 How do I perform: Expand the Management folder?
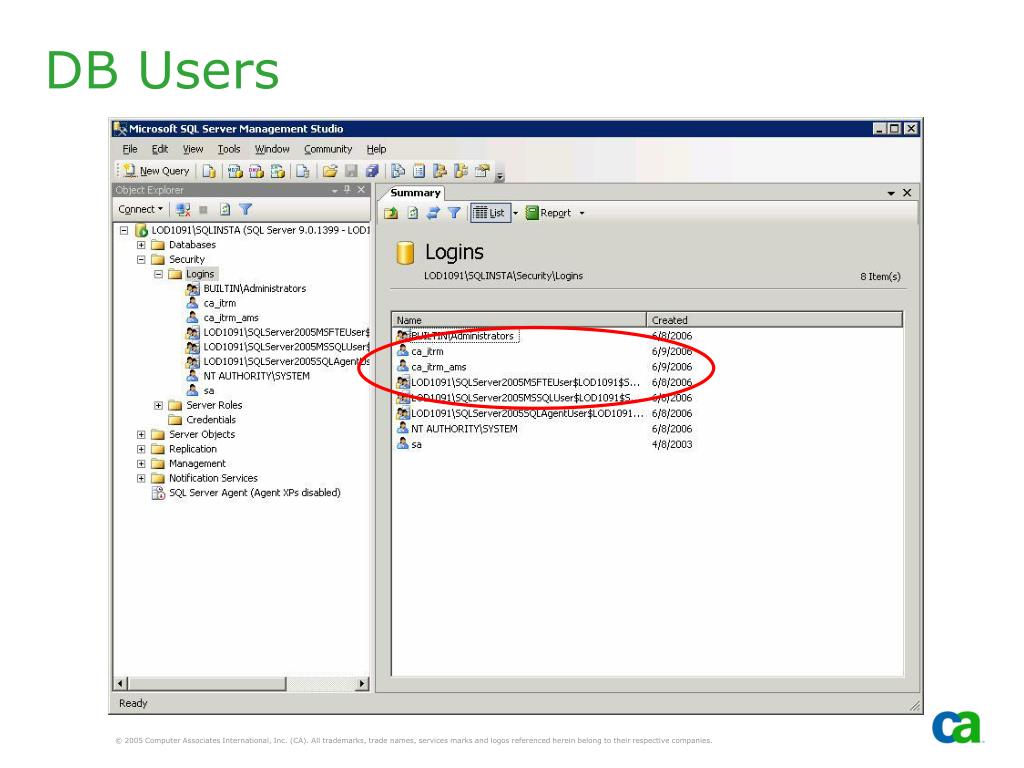(141, 464)
